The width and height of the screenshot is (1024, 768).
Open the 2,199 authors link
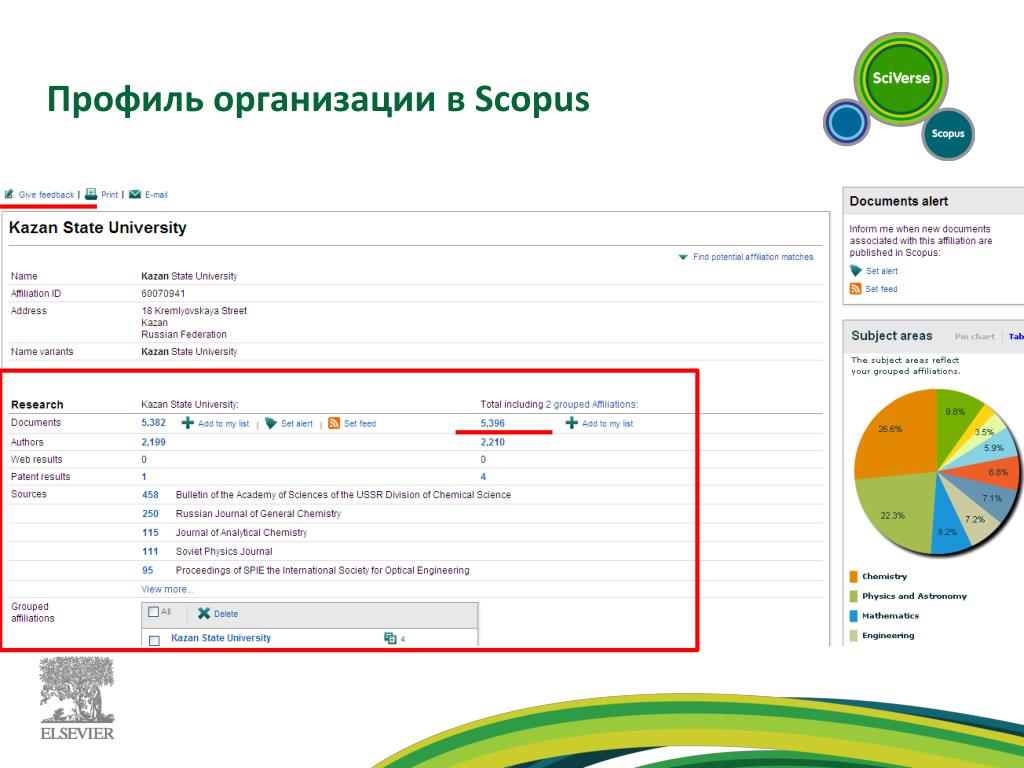(153, 442)
